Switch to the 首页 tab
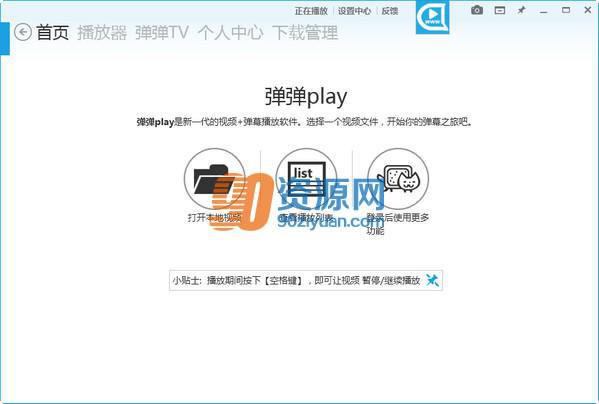This screenshot has height=404, width=599. 53,32
